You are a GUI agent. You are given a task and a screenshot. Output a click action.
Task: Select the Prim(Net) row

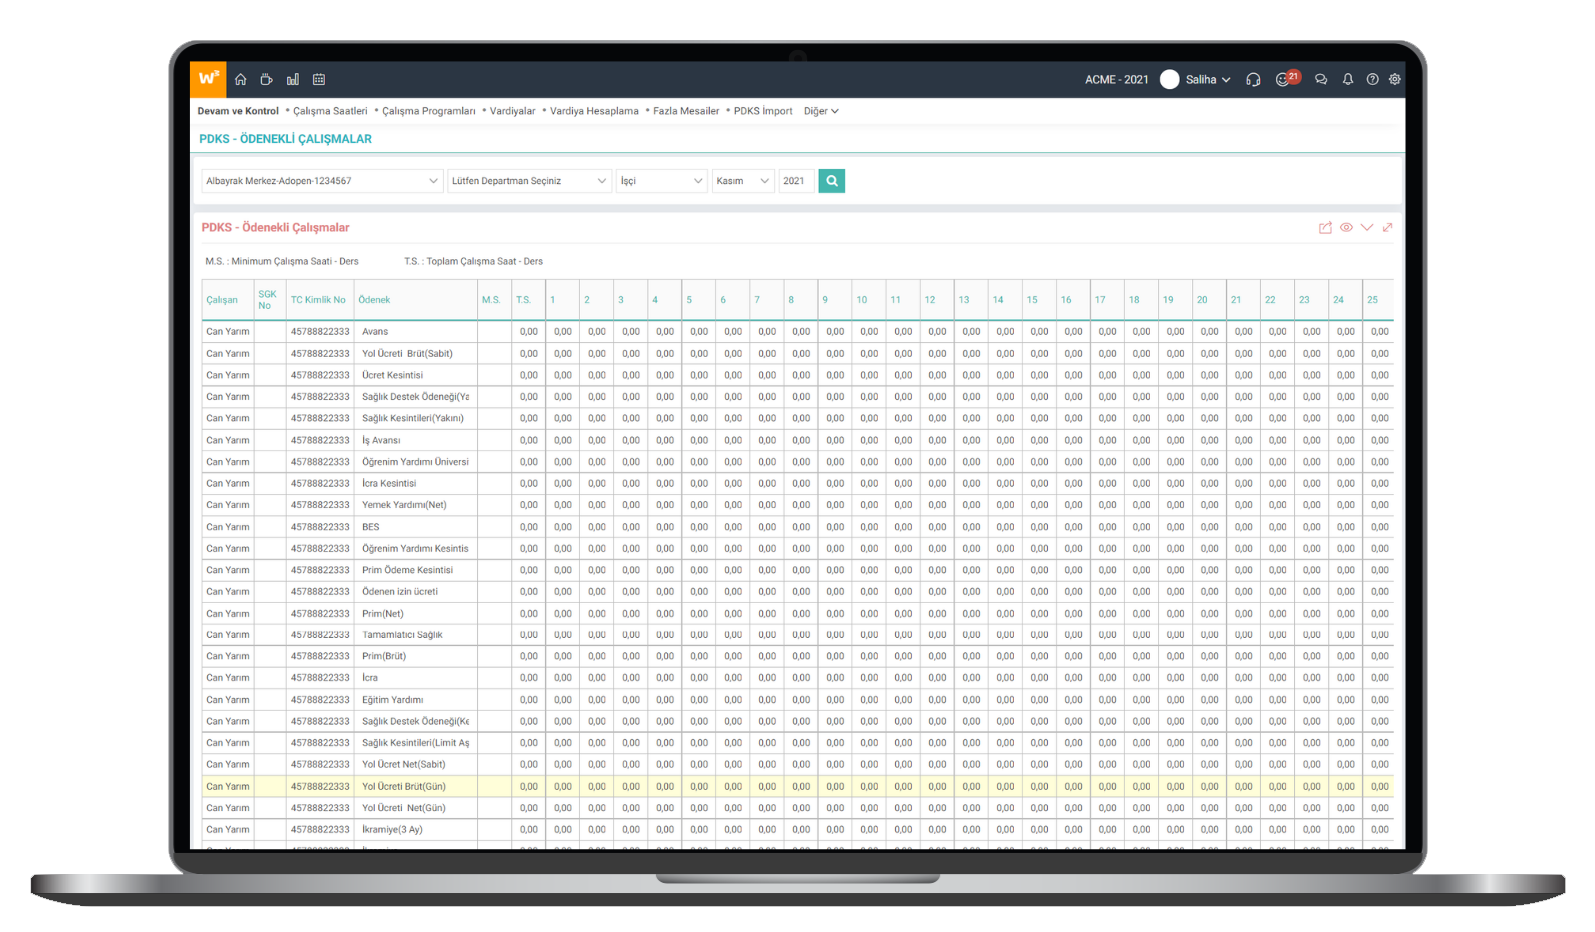[x=797, y=614]
